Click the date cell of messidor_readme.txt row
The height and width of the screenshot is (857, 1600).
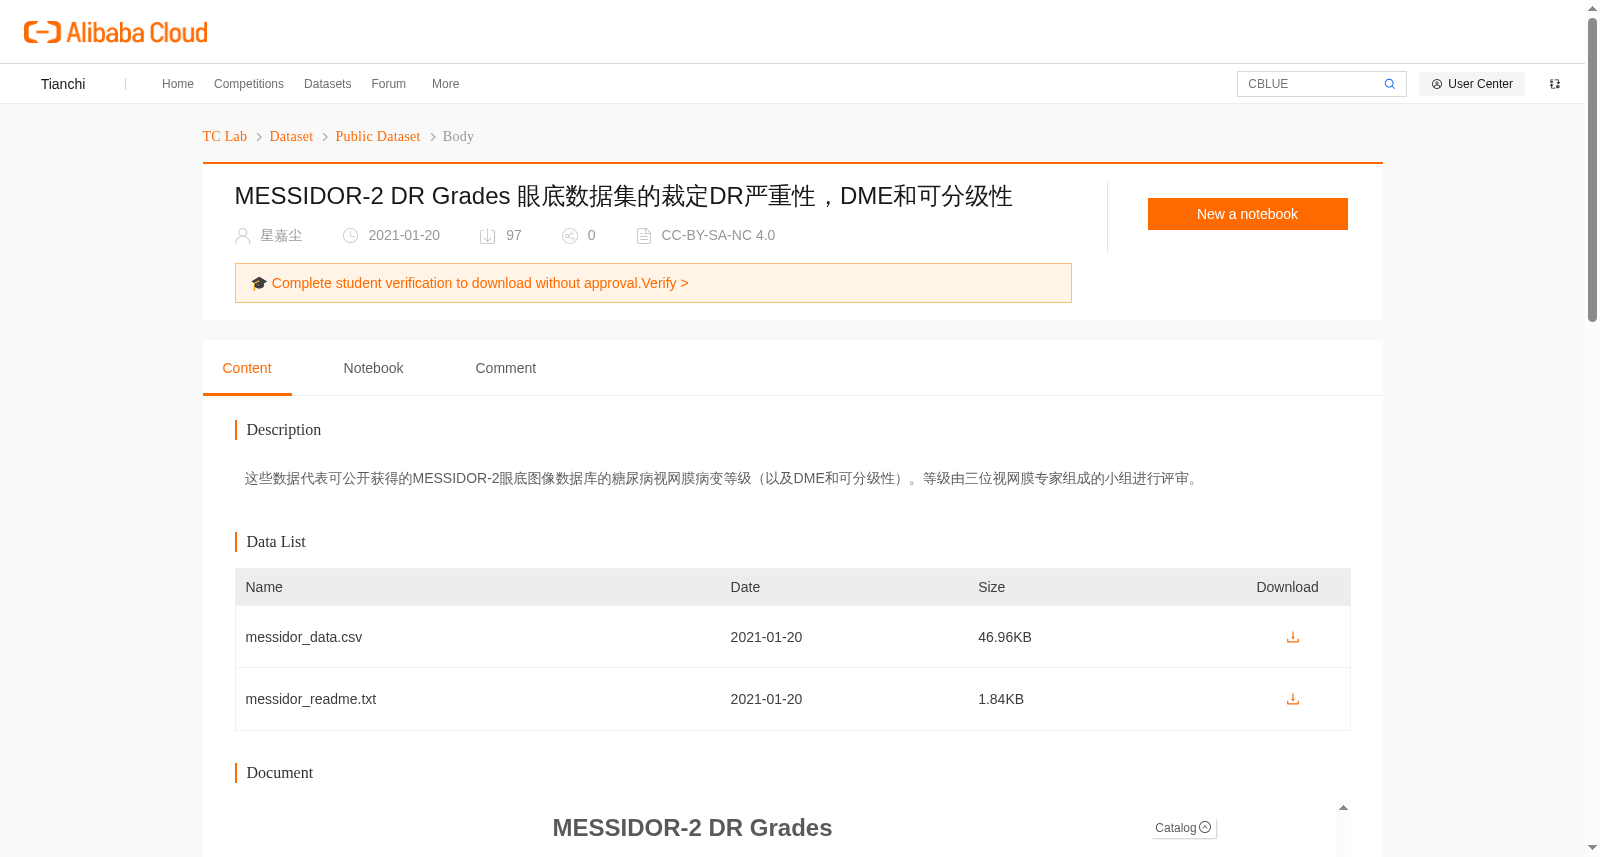[766, 699]
